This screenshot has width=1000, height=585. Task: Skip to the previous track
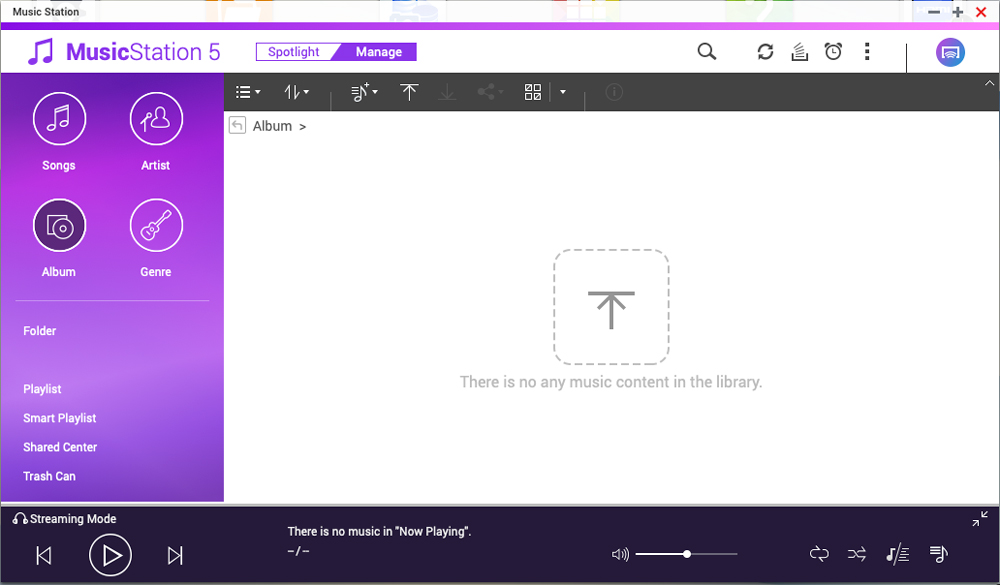[x=43, y=556]
